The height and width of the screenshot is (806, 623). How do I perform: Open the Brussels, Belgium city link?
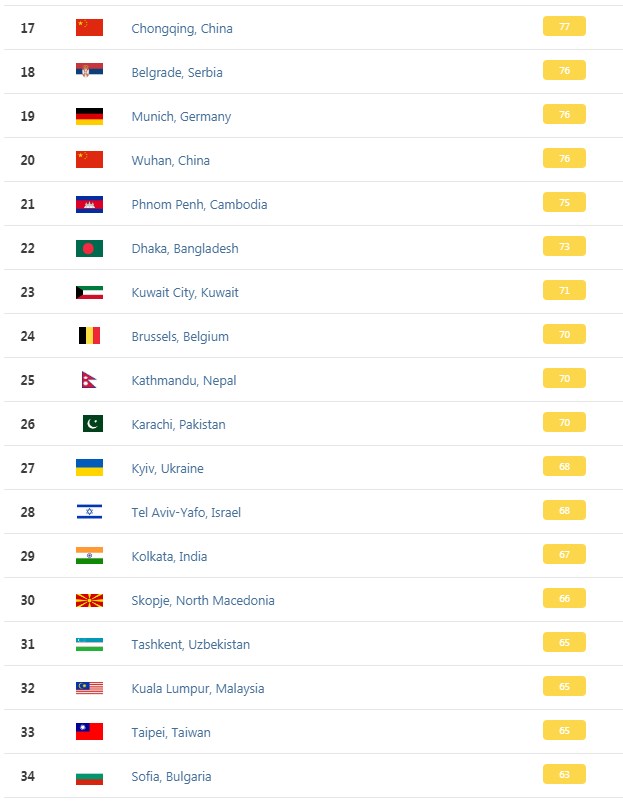click(180, 337)
